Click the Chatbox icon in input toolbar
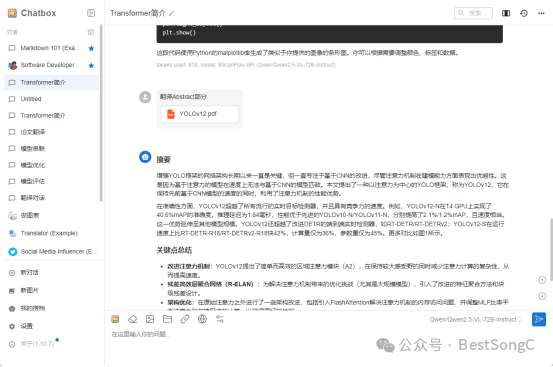 [115, 319]
